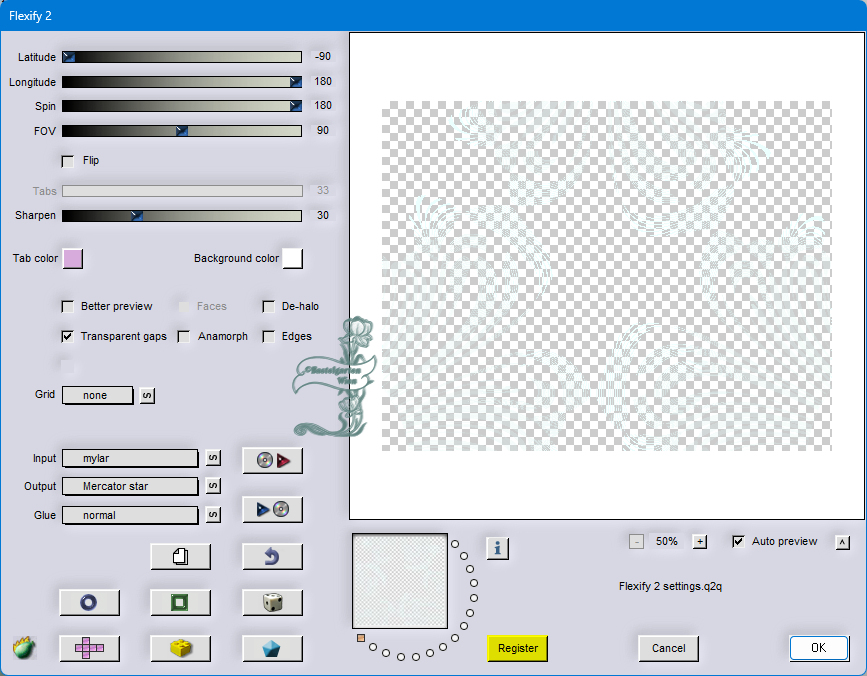867x676 pixels.
Task: Click OK to apply Flexify
Action: [819, 648]
